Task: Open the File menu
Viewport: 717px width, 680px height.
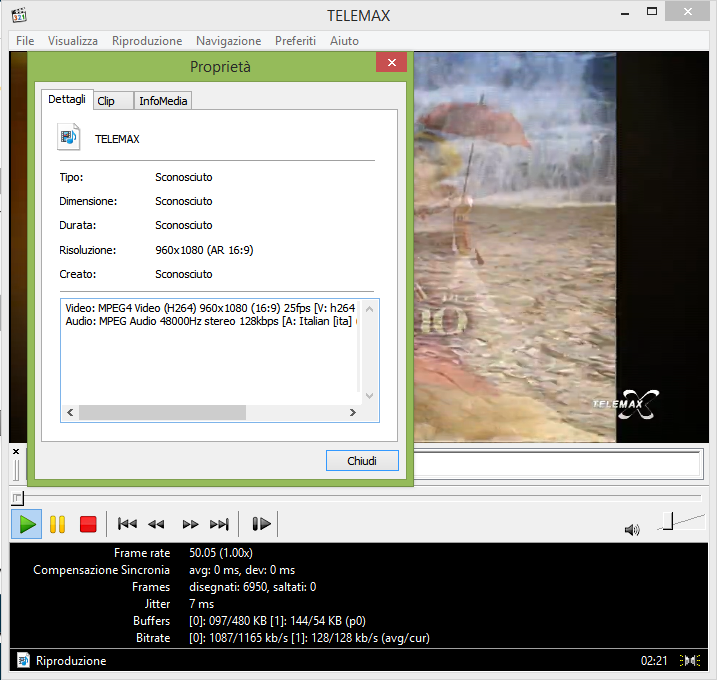Action: point(25,41)
